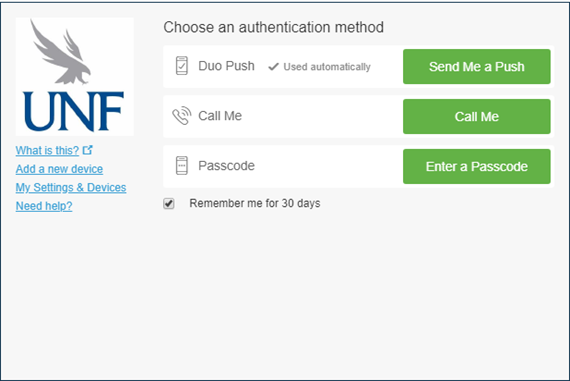Image resolution: width=570 pixels, height=381 pixels.
Task: Click the Used automatically checkmark icon
Action: coord(273,67)
